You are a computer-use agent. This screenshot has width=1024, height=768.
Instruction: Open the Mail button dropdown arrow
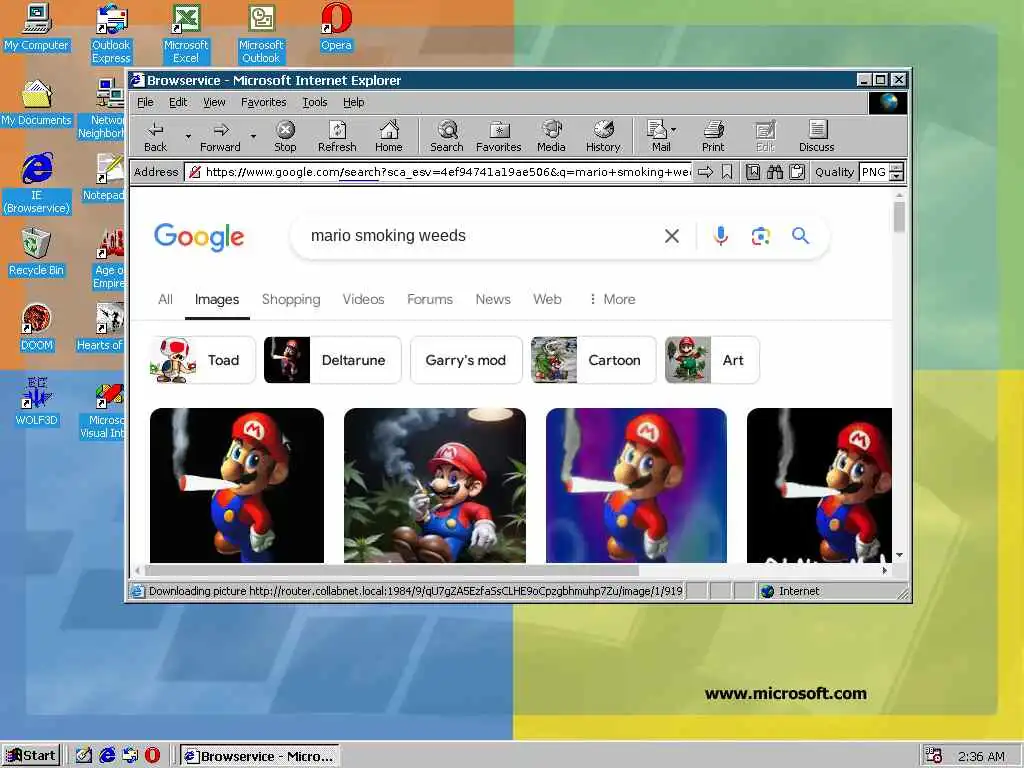point(674,129)
